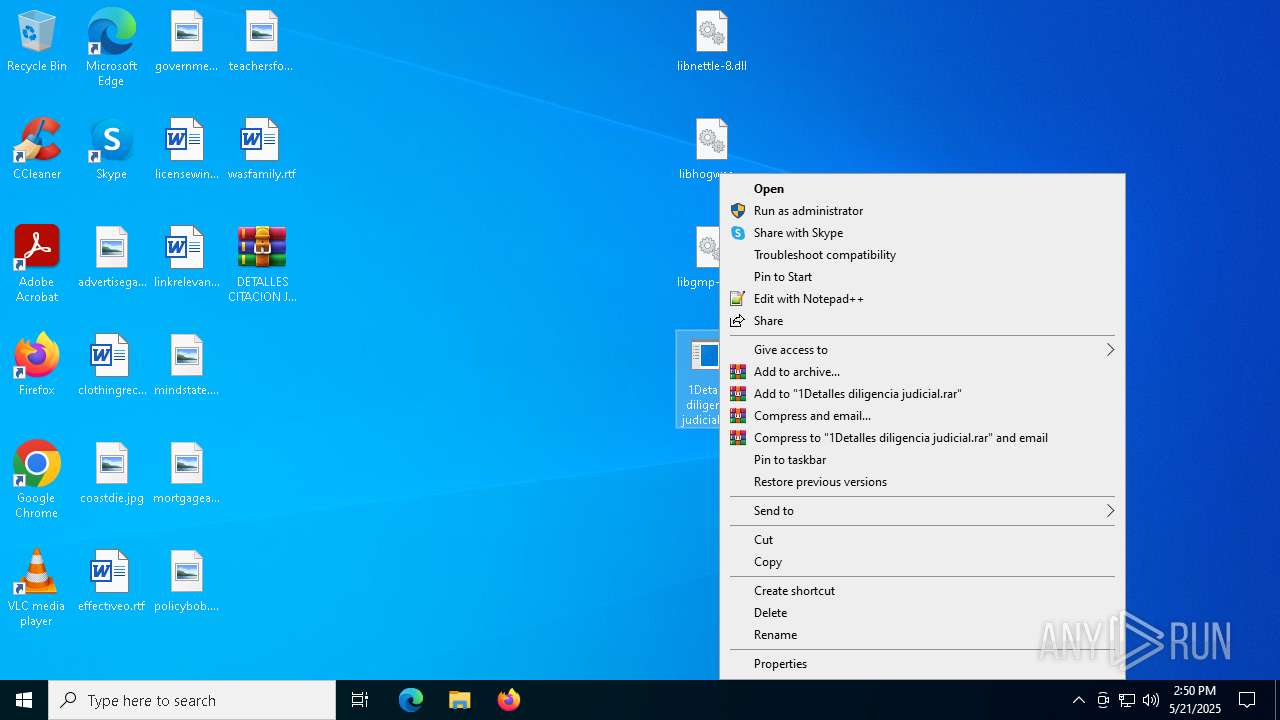
Task: Choose Run as administrator
Action: (x=922, y=211)
